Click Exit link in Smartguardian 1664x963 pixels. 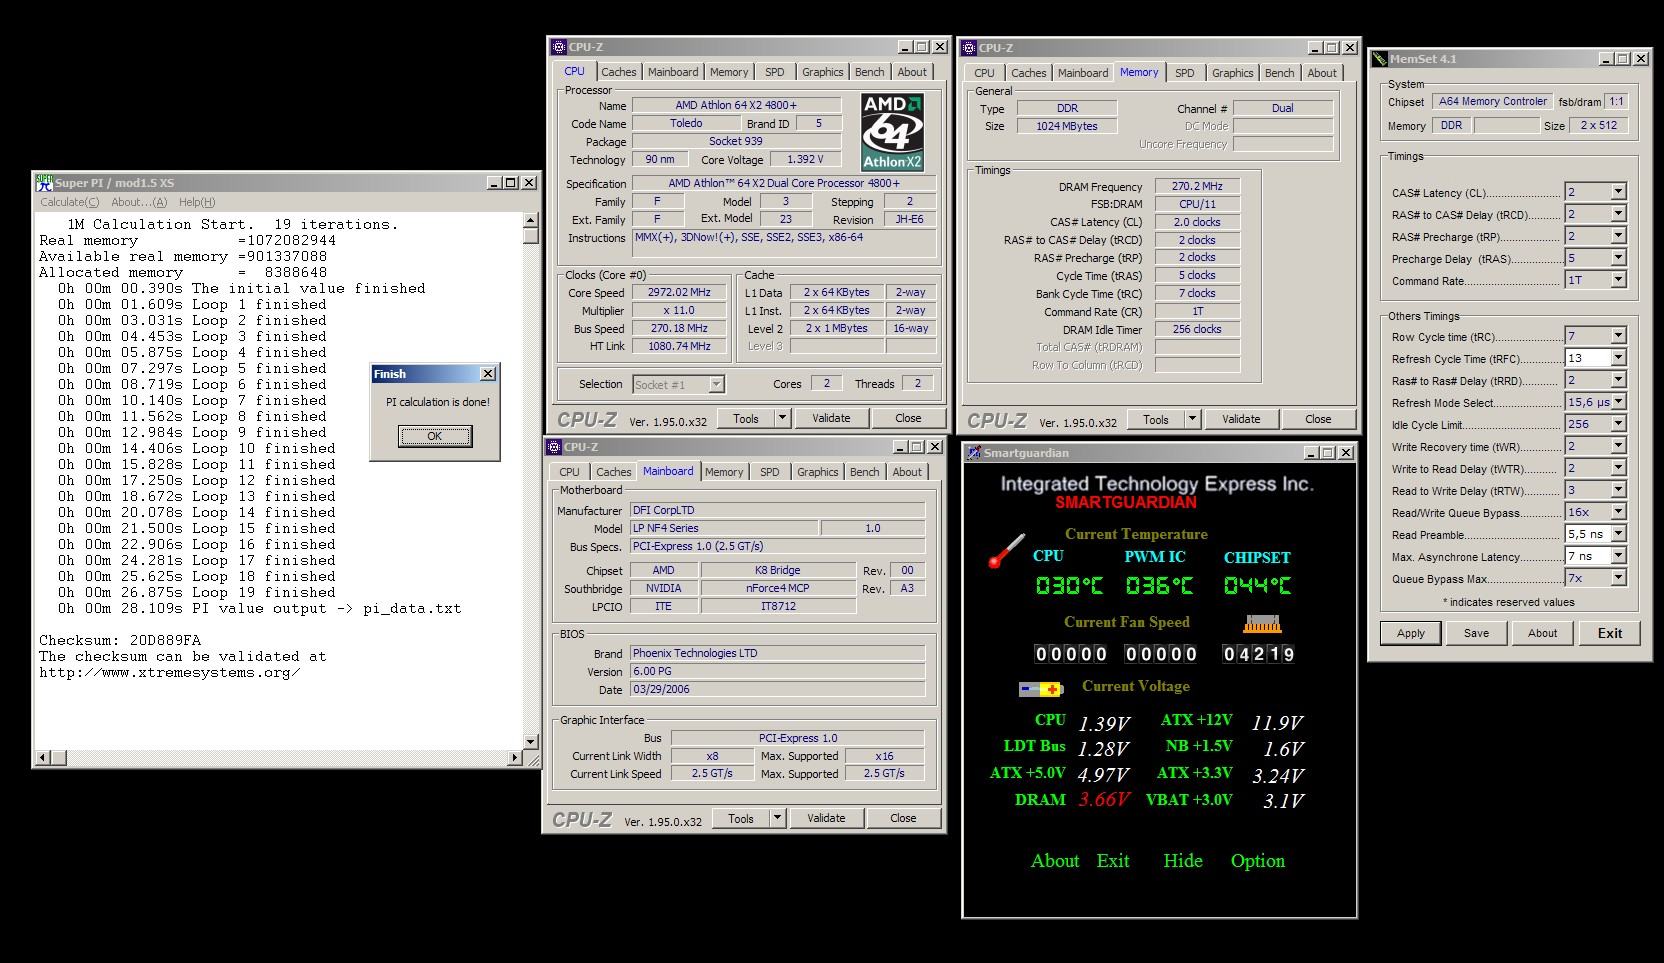[1113, 861]
